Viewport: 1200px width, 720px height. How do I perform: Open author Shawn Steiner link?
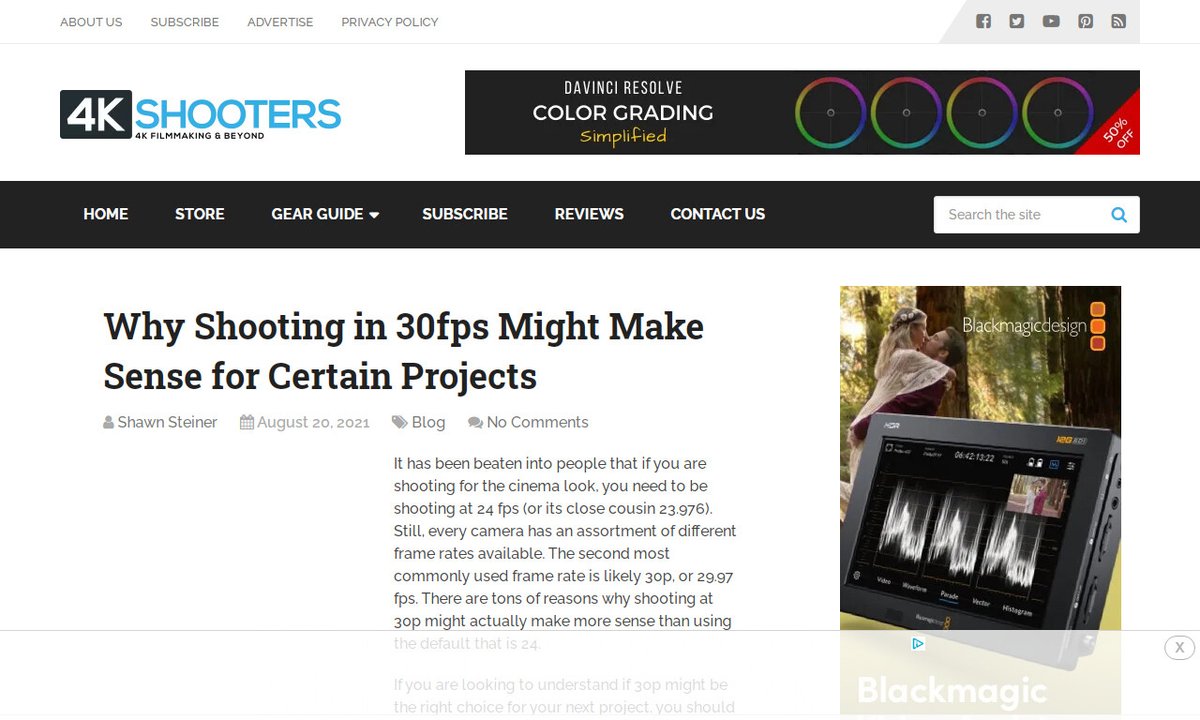pyautogui.click(x=167, y=422)
